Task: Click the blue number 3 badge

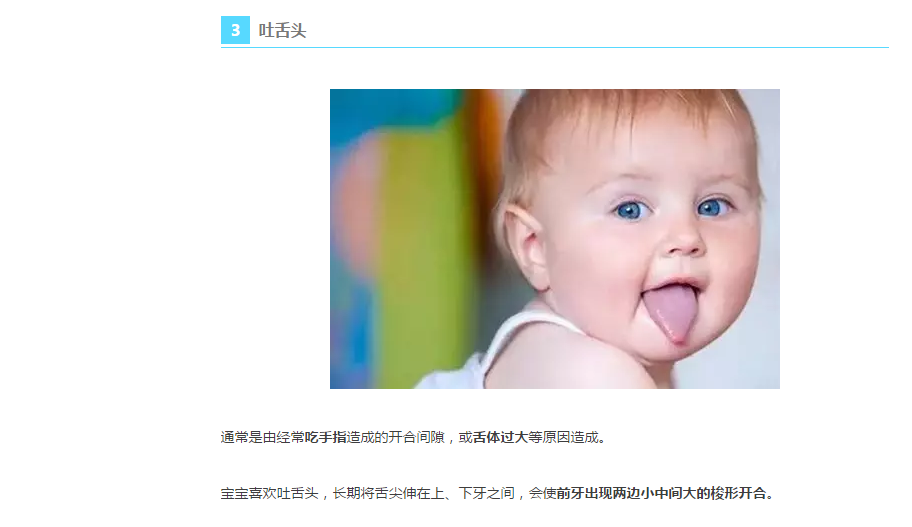Action: [235, 30]
